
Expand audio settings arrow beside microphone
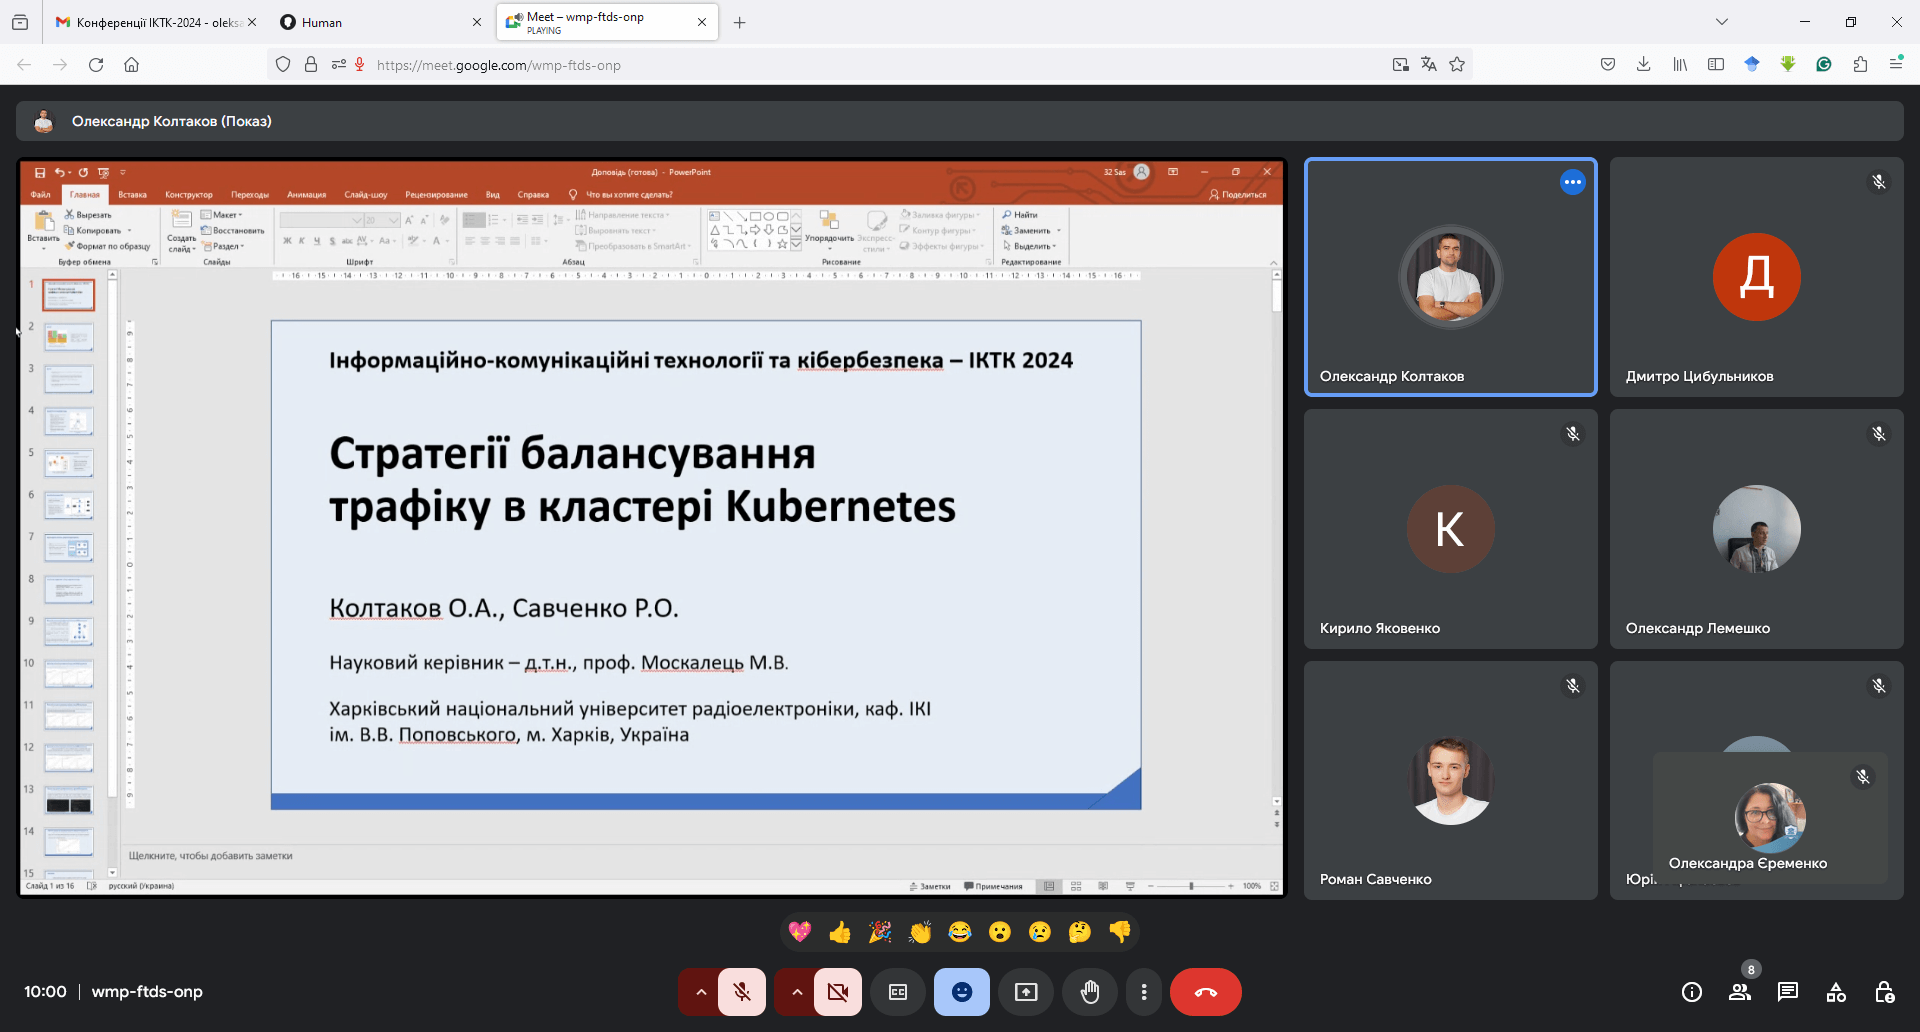tap(701, 992)
